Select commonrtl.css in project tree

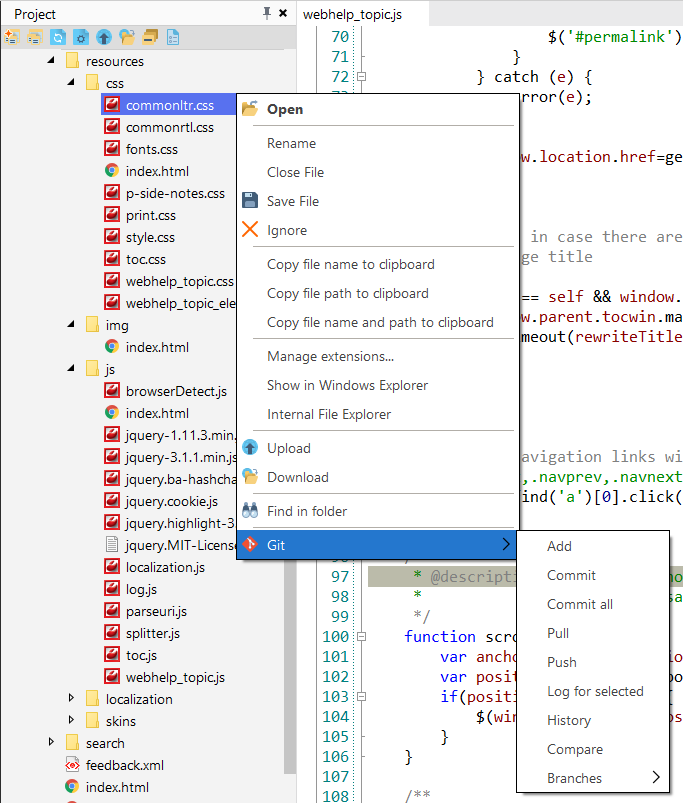(x=169, y=127)
